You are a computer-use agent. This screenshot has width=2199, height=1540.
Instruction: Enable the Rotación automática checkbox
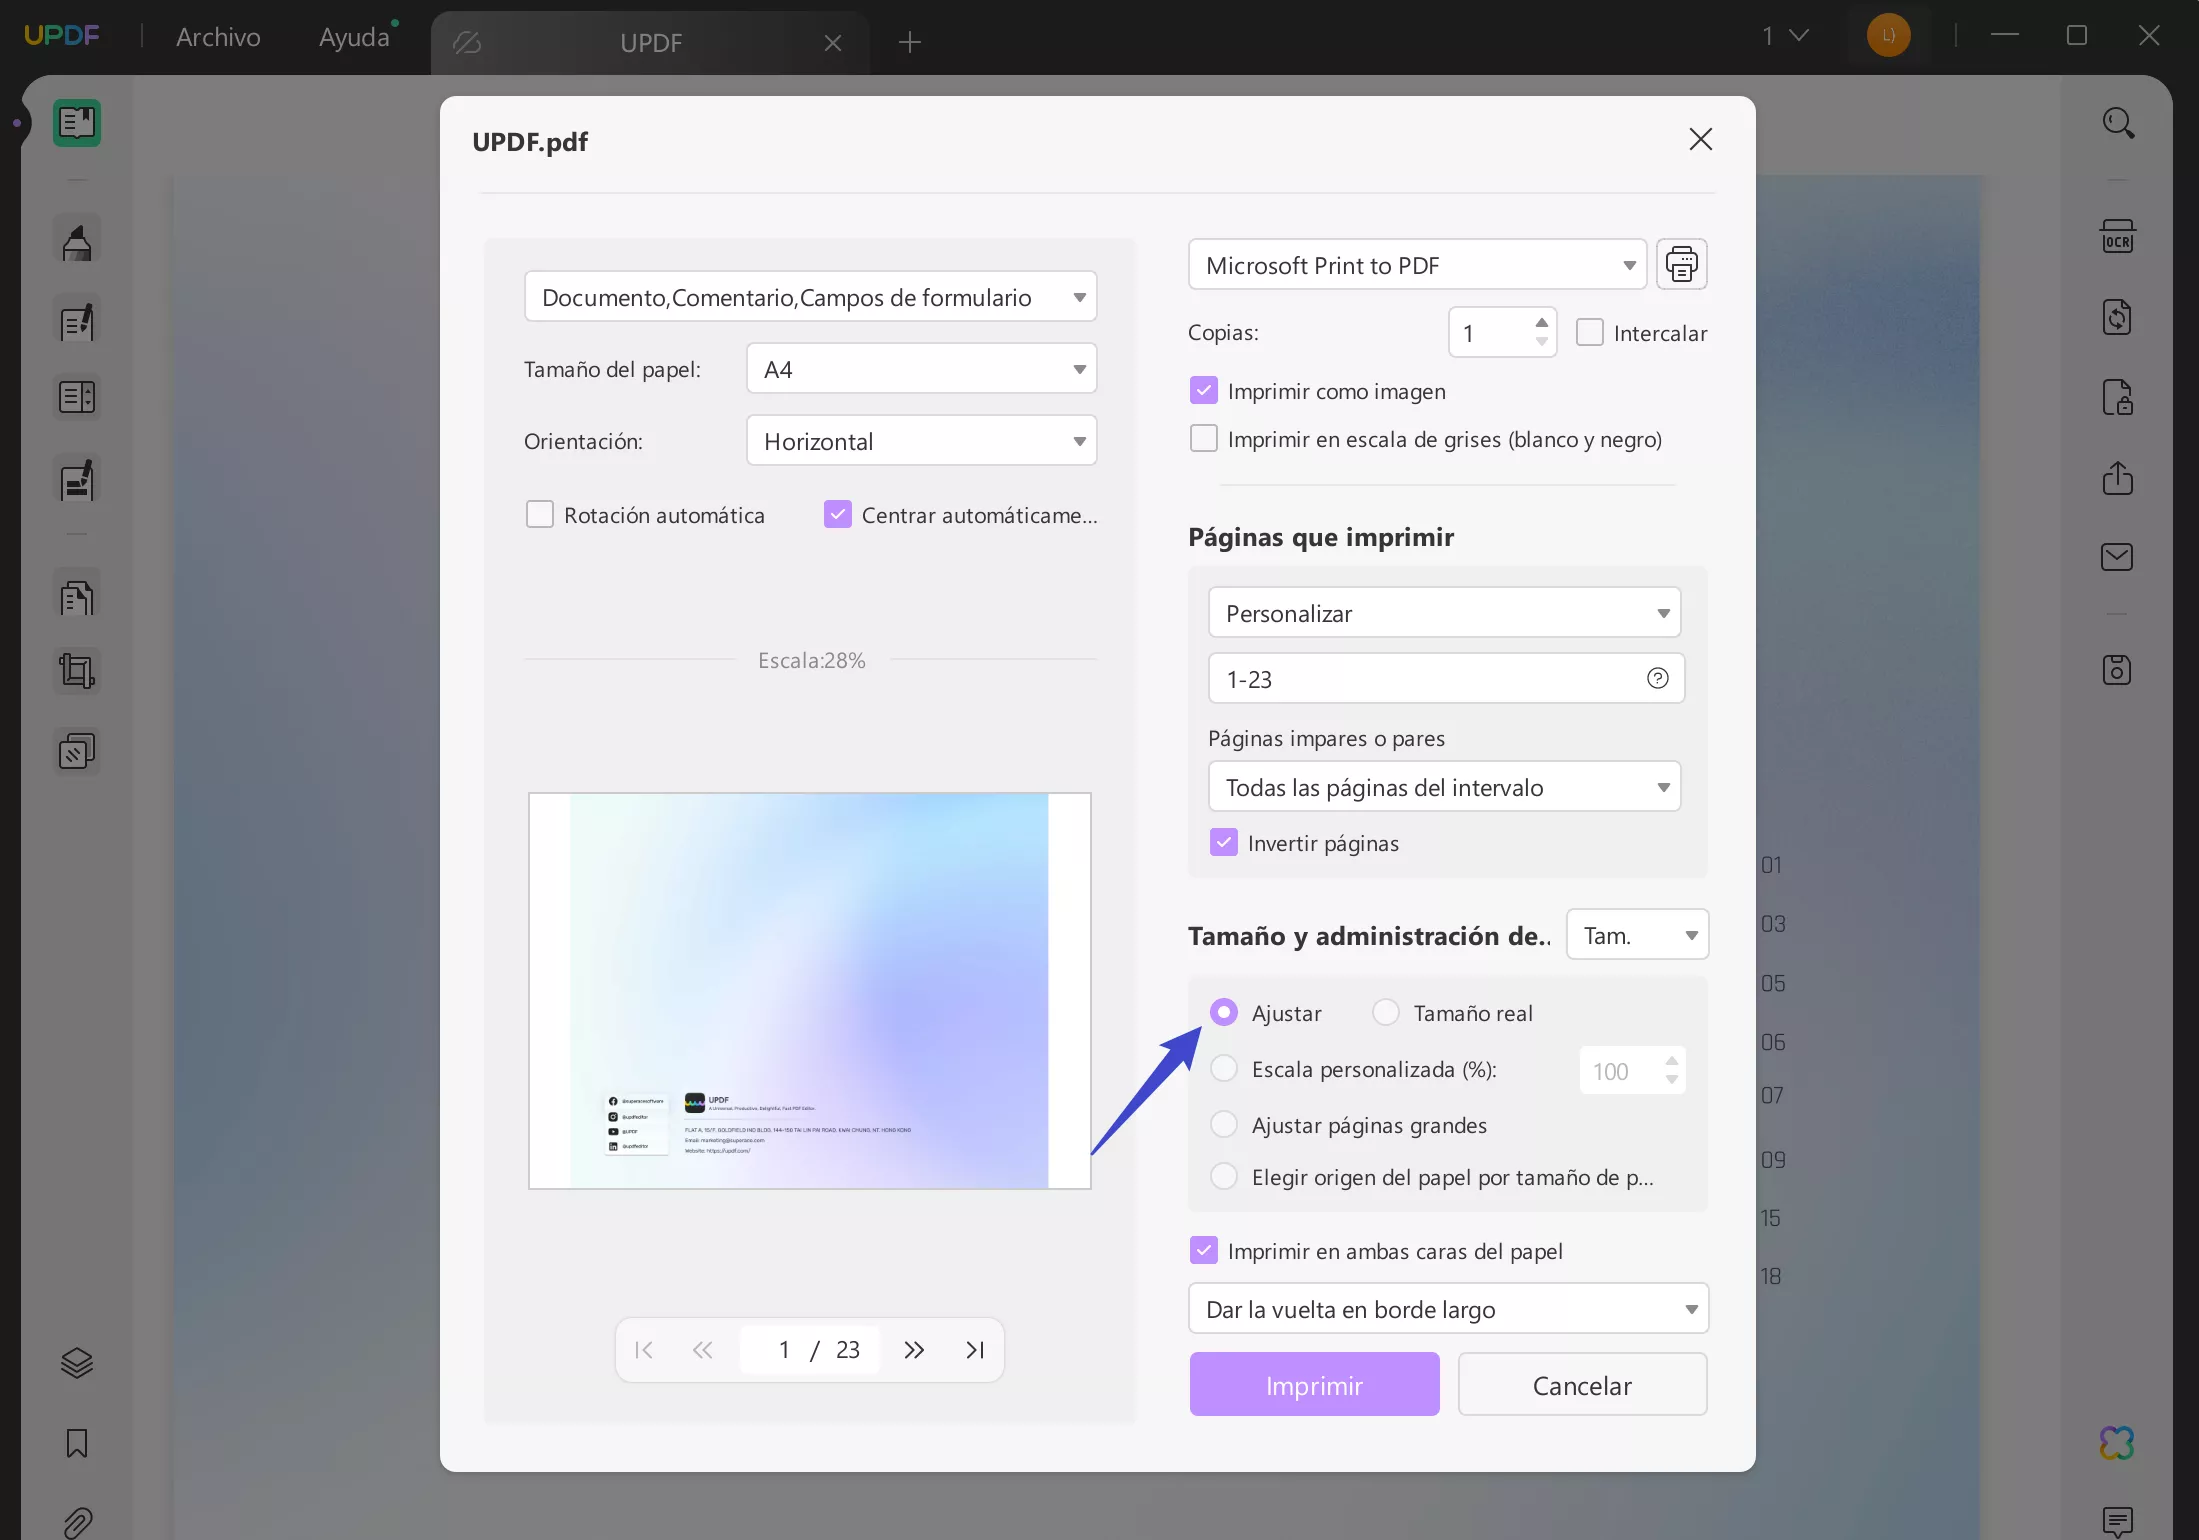point(540,515)
